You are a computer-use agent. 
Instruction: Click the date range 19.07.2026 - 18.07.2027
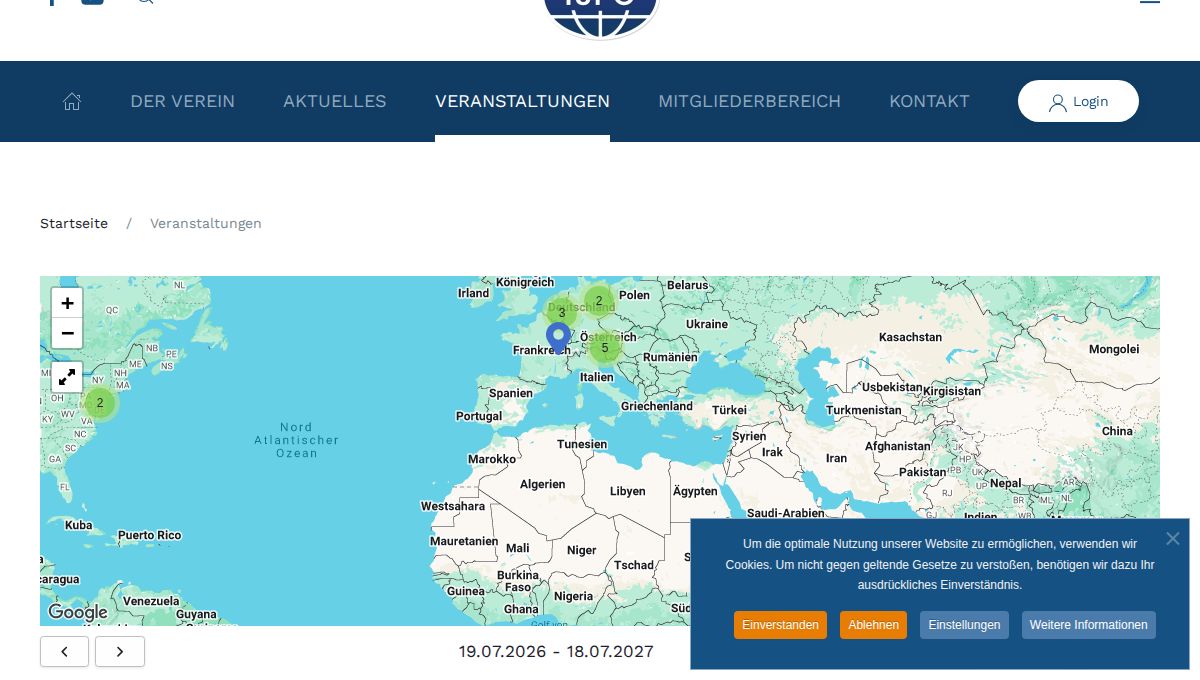(556, 652)
